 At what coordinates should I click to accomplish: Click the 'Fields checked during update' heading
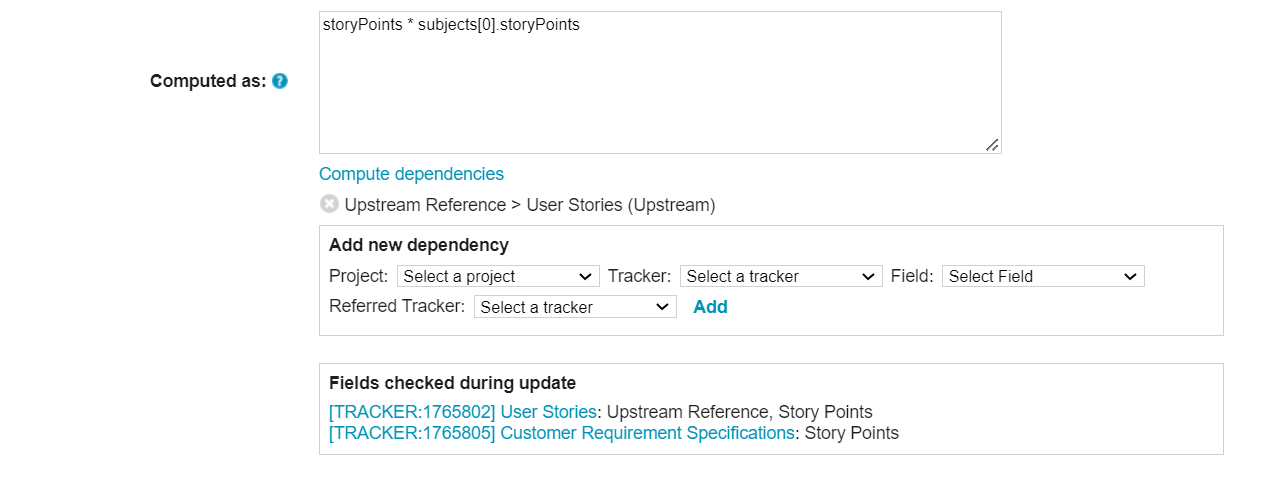click(452, 383)
